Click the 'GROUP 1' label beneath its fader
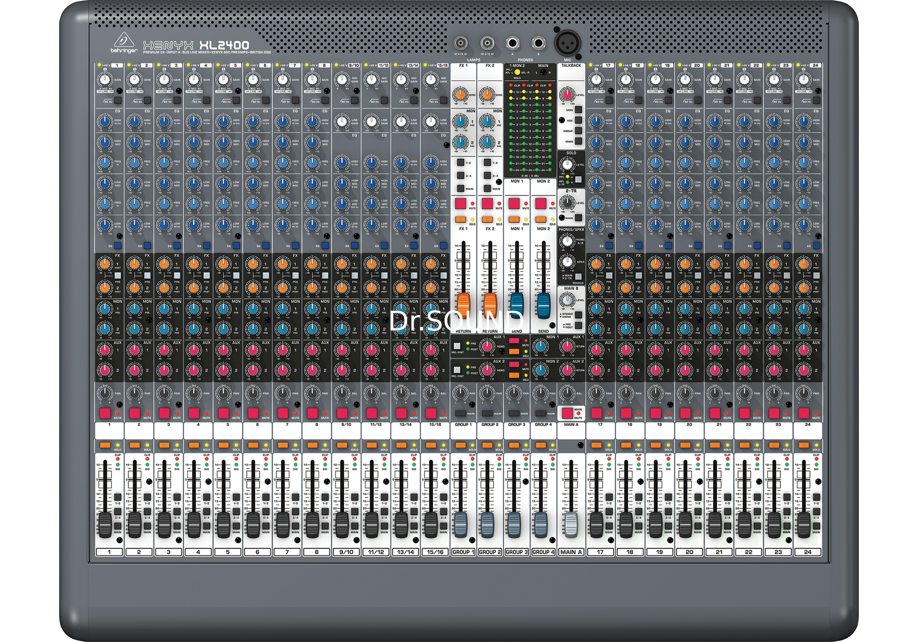 pyautogui.click(x=463, y=551)
